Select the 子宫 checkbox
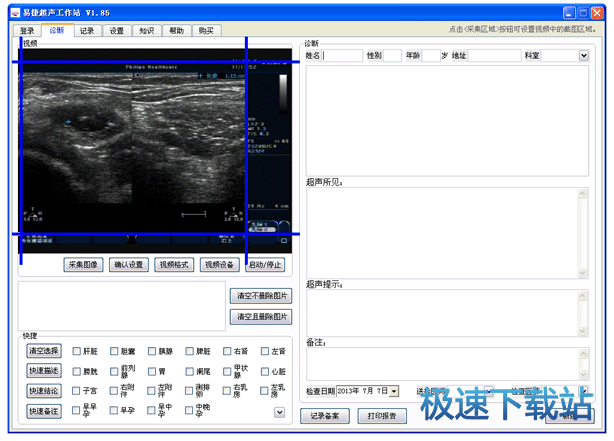This screenshot has width=614, height=441. pos(76,391)
